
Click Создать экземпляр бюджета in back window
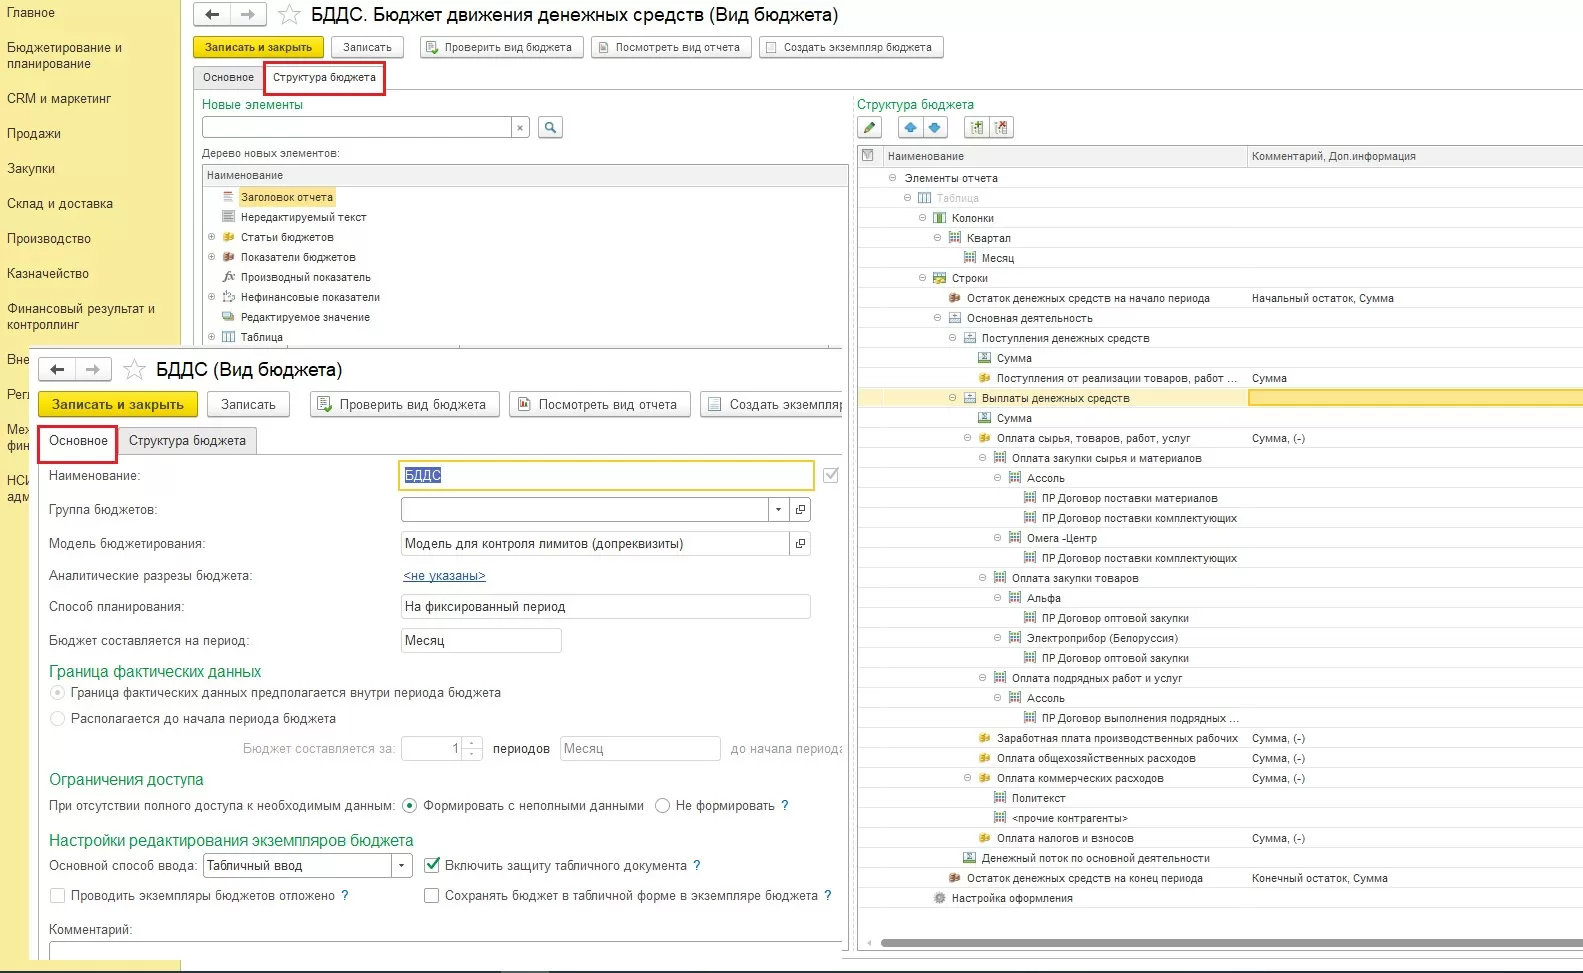pos(851,47)
